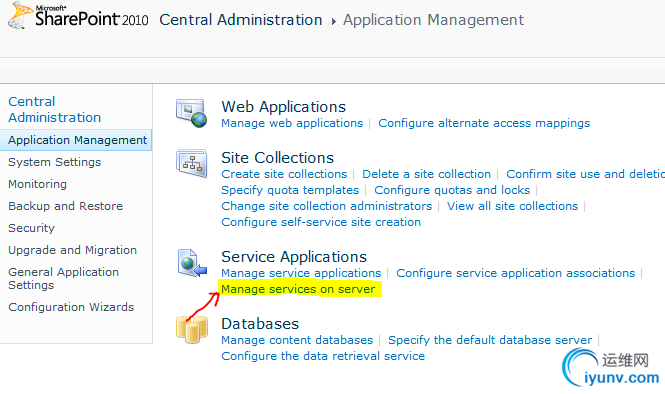665x394 pixels.
Task: Go to Monitoring section
Action: tap(37, 184)
